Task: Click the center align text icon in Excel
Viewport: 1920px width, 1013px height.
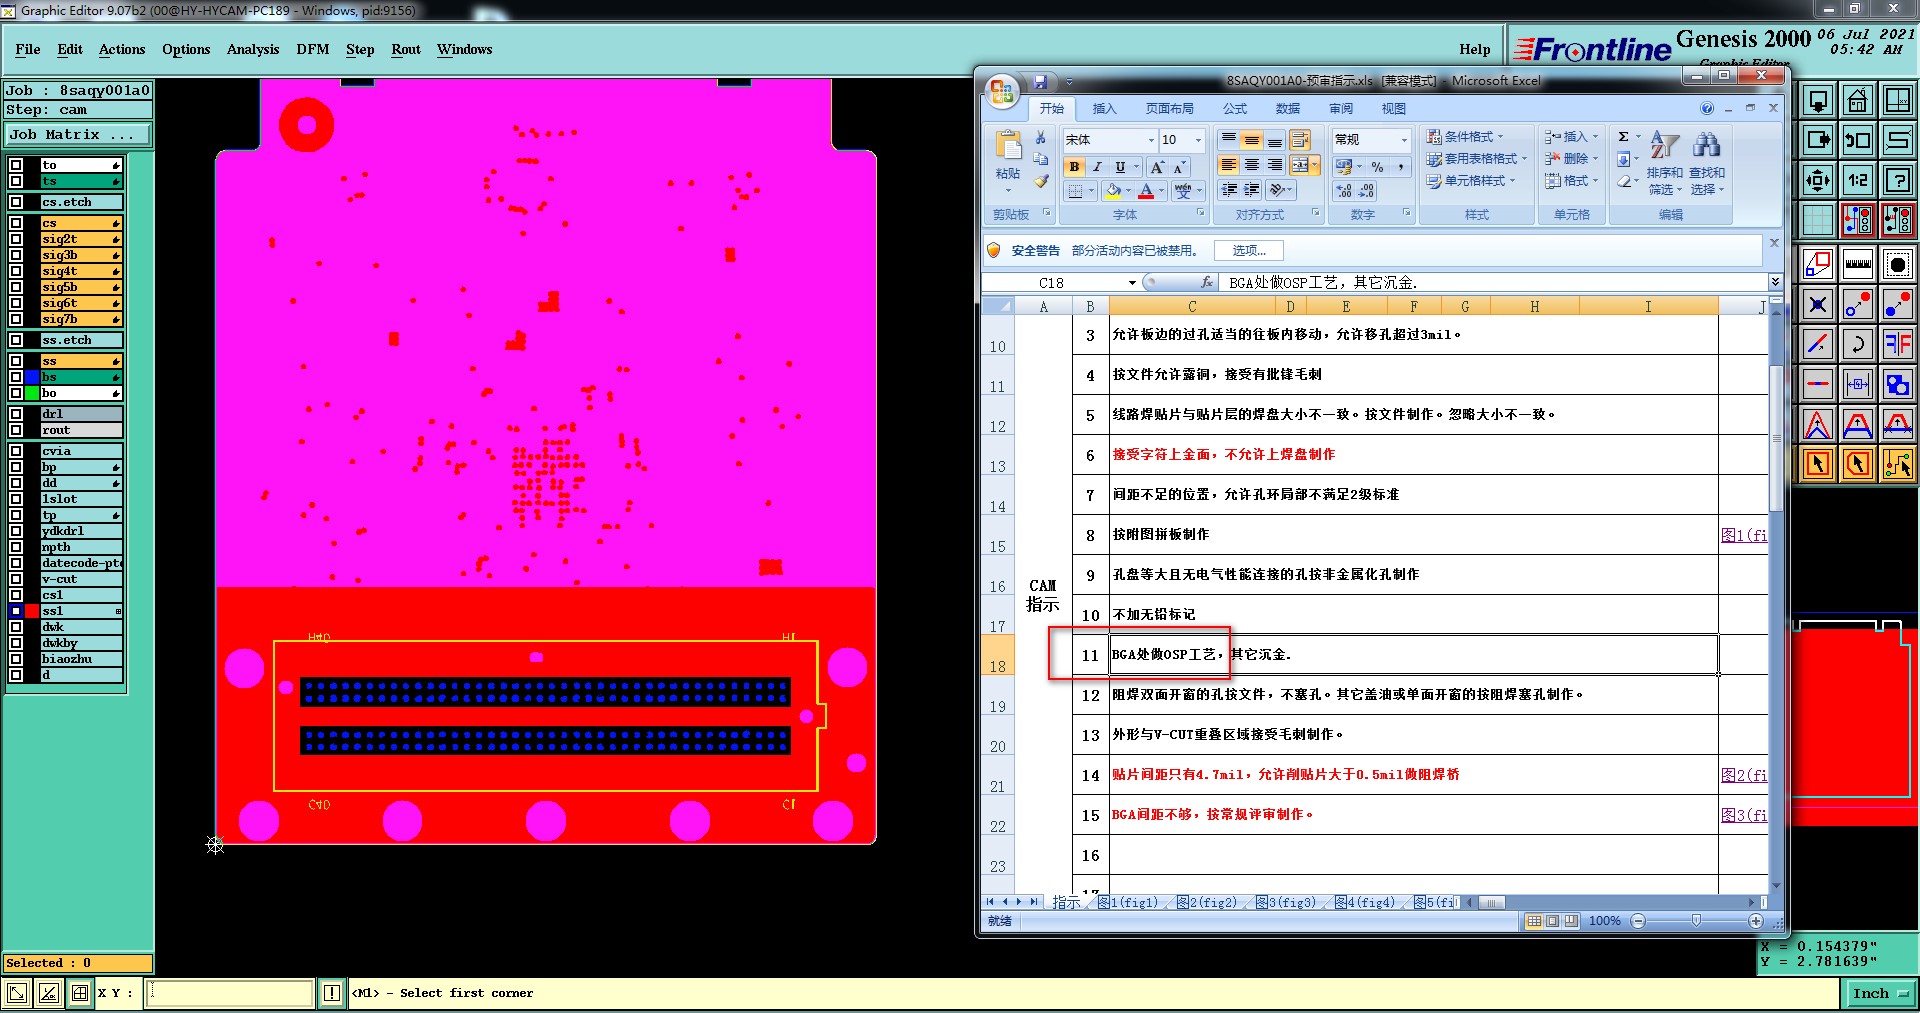Action: (x=1251, y=165)
